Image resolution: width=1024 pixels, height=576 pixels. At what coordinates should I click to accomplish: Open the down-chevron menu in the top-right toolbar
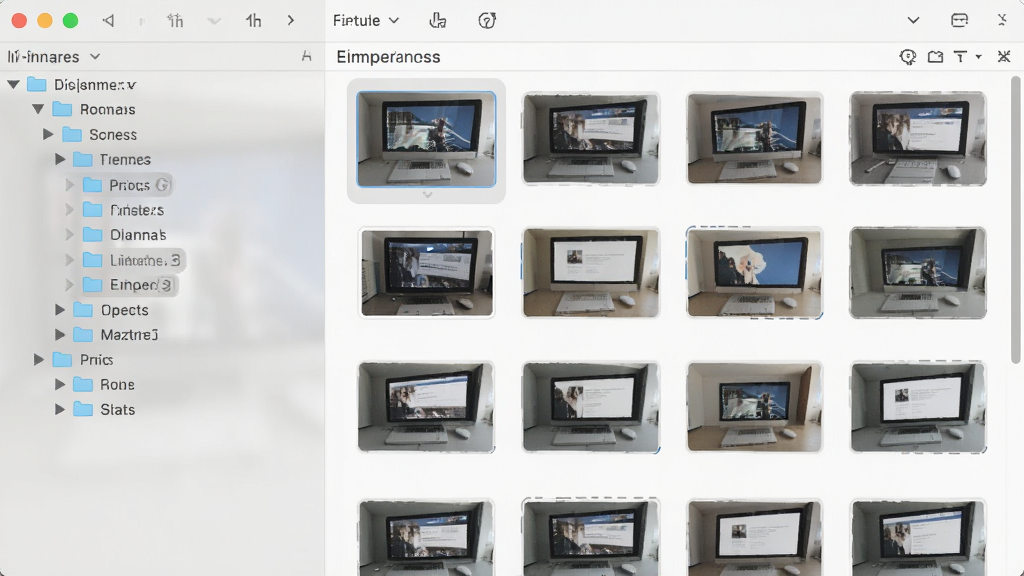914,20
